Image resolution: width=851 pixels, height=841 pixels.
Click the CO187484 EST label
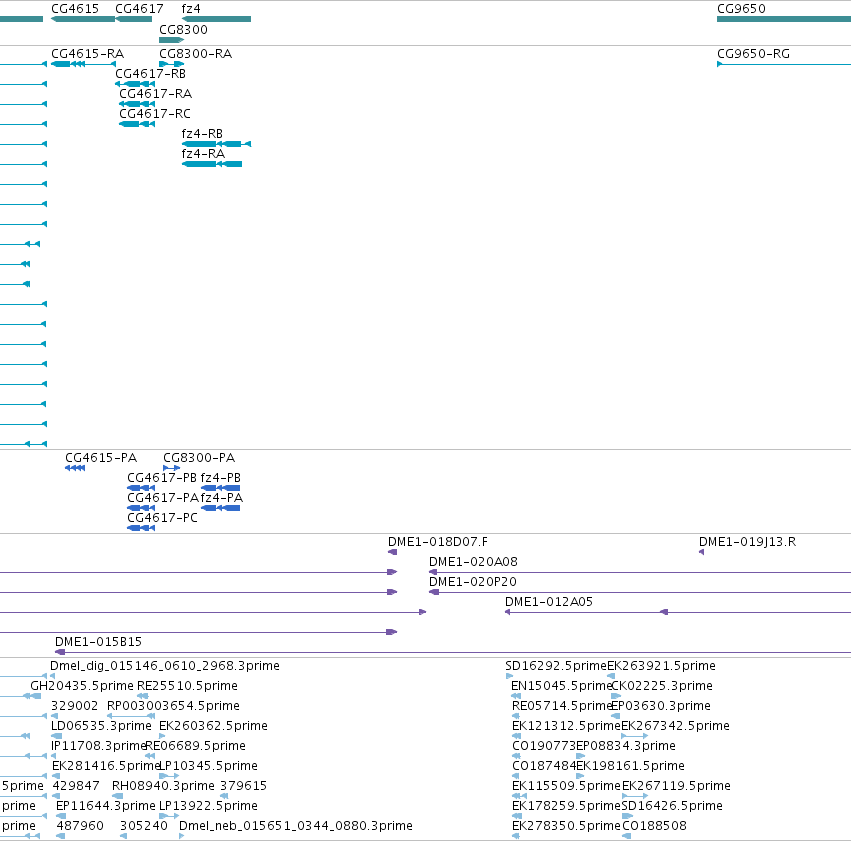pos(544,766)
